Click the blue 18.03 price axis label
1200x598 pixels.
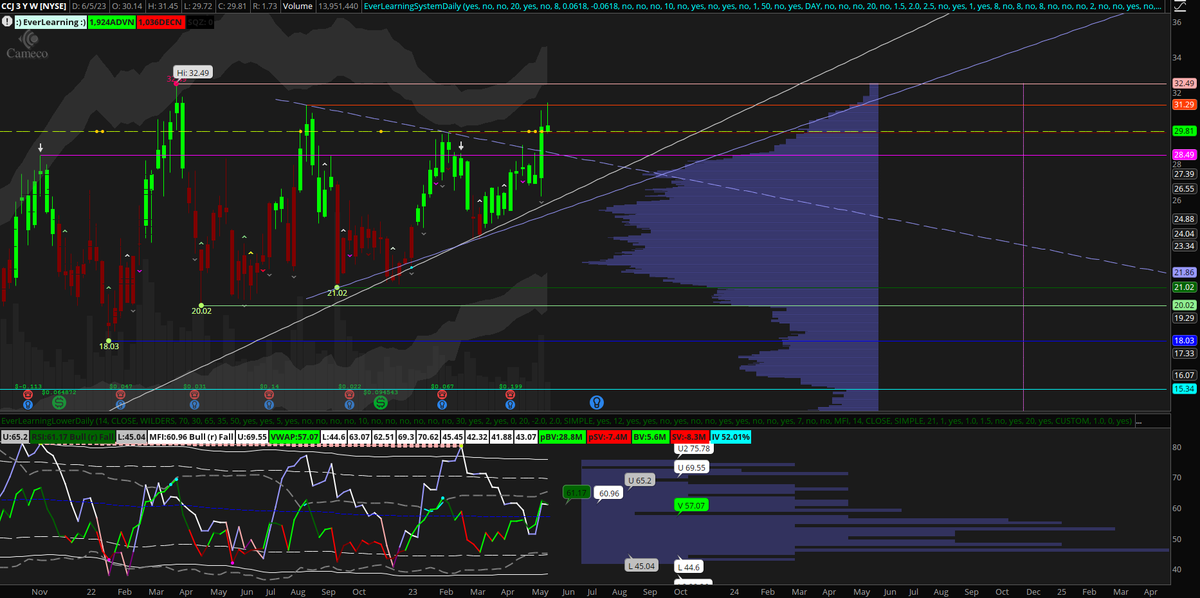tap(1184, 340)
